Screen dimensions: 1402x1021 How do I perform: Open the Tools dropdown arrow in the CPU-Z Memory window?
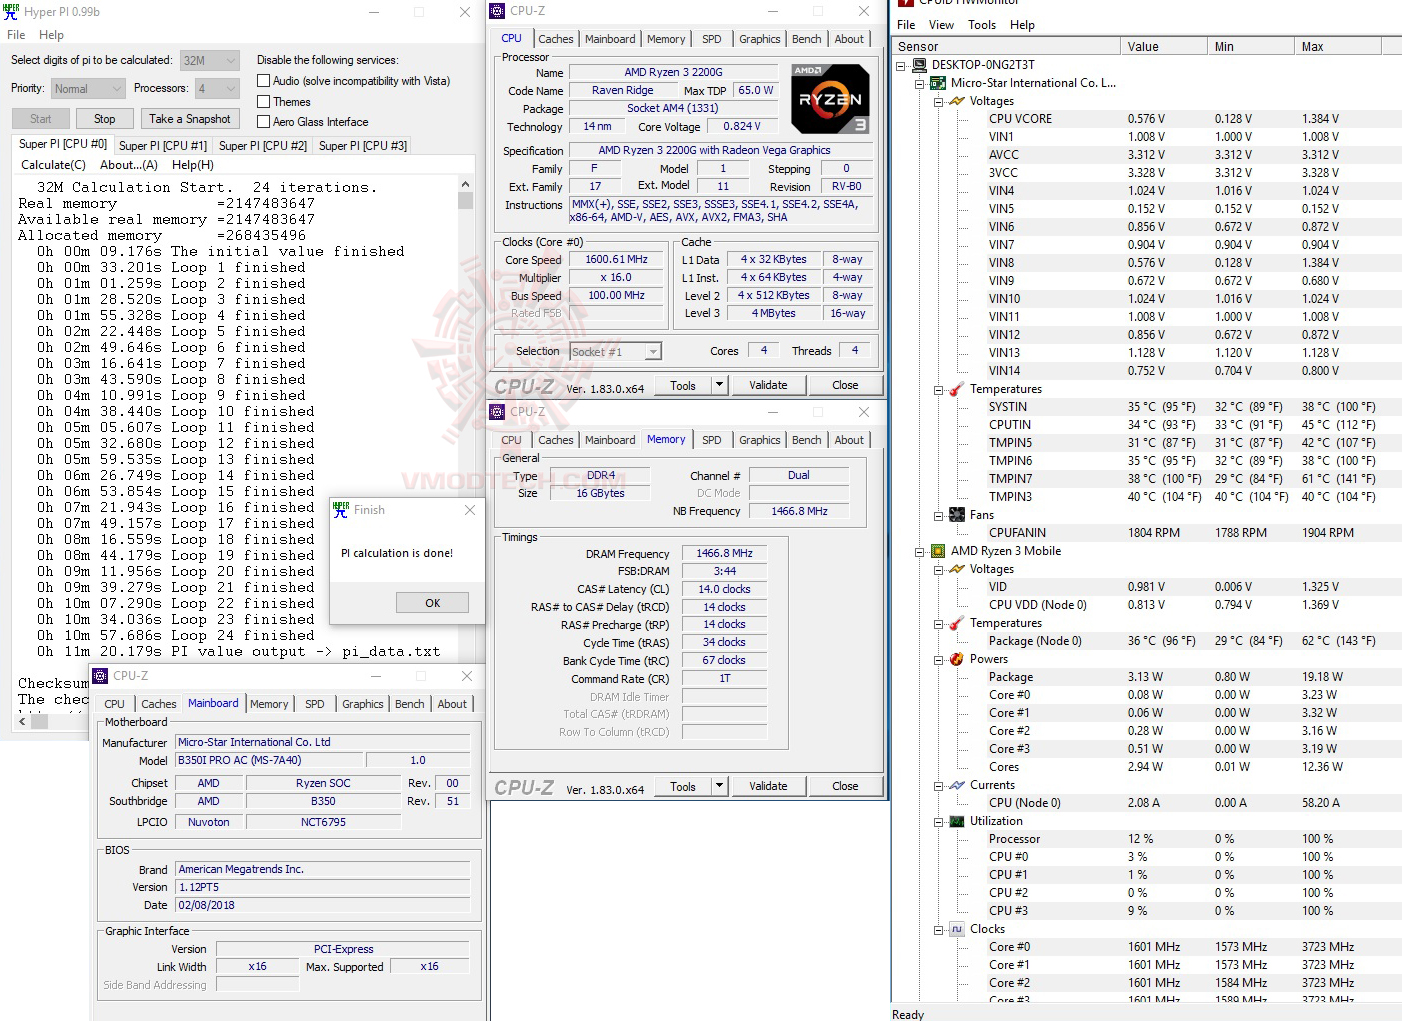coord(719,786)
